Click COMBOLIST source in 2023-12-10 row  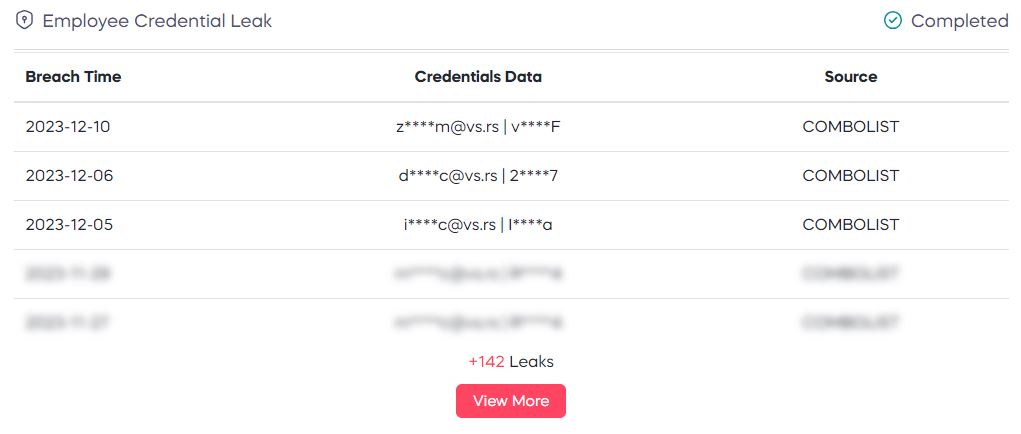tap(850, 127)
